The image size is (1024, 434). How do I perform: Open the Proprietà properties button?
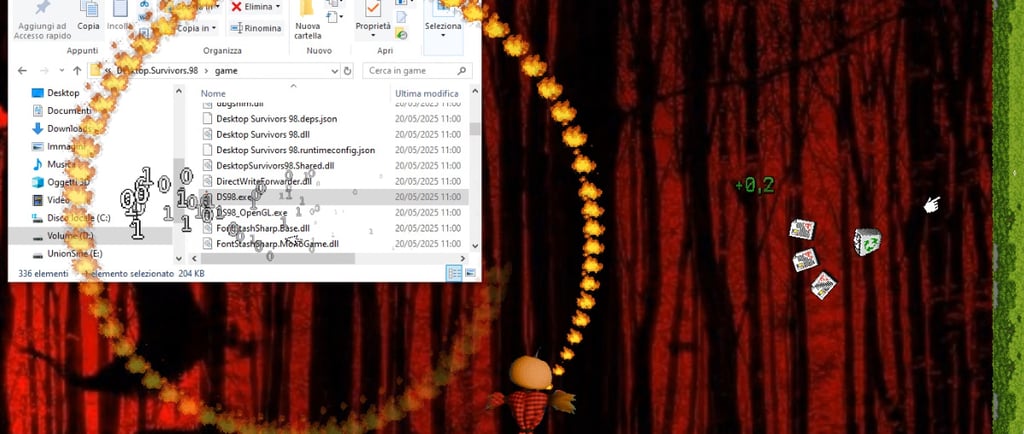tap(373, 18)
